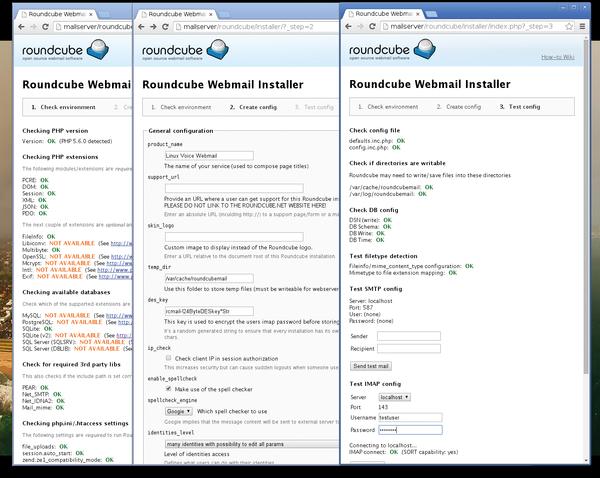Image resolution: width=600 pixels, height=478 pixels.
Task: Open the How-to Wiki link
Action: click(x=558, y=57)
